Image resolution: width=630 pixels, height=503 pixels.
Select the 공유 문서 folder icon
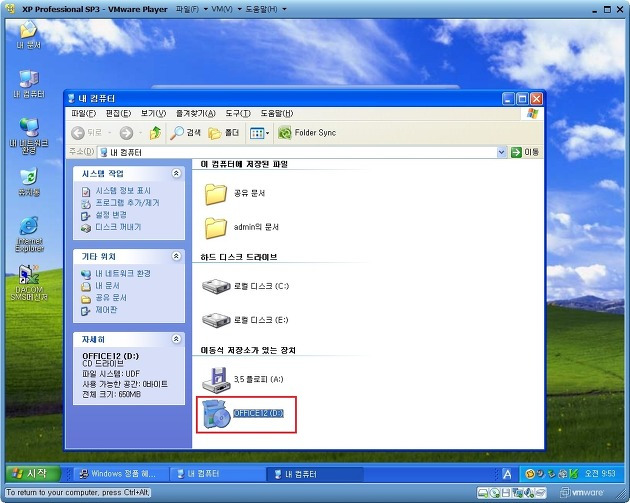tap(235, 194)
